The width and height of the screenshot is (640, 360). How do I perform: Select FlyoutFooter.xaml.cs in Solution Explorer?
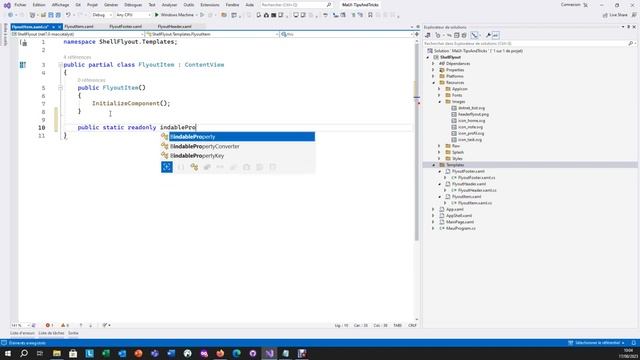click(476, 178)
